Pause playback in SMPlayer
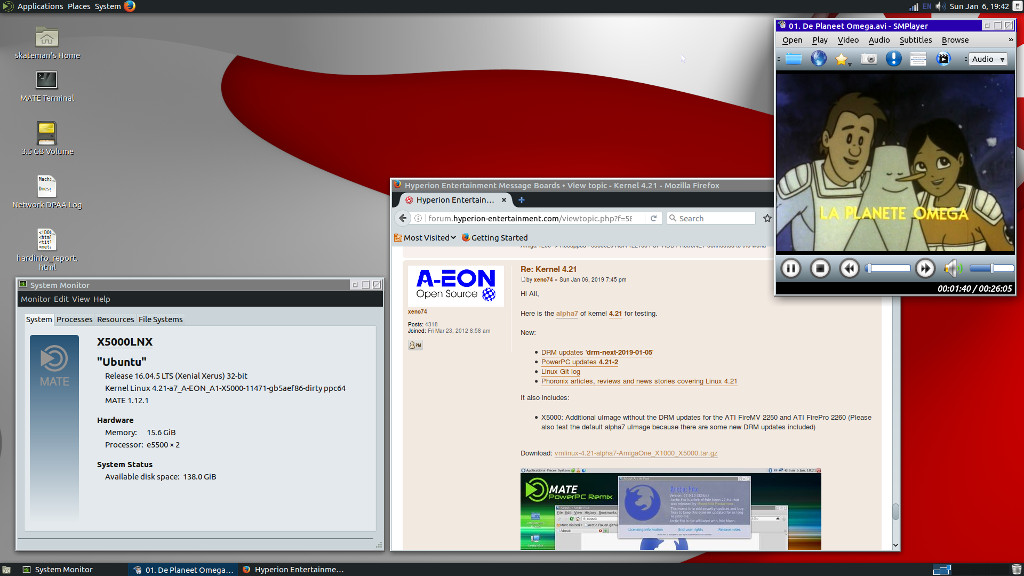This screenshot has height=576, width=1024. pos(790,268)
